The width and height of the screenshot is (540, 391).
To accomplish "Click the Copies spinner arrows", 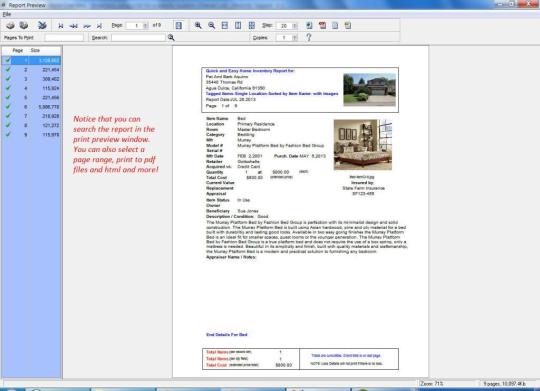I will pos(294,38).
